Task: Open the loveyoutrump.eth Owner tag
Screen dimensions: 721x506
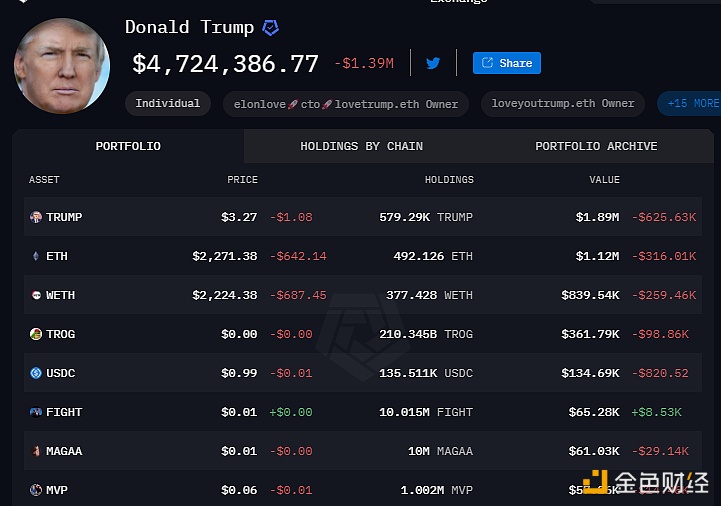Action: point(562,103)
